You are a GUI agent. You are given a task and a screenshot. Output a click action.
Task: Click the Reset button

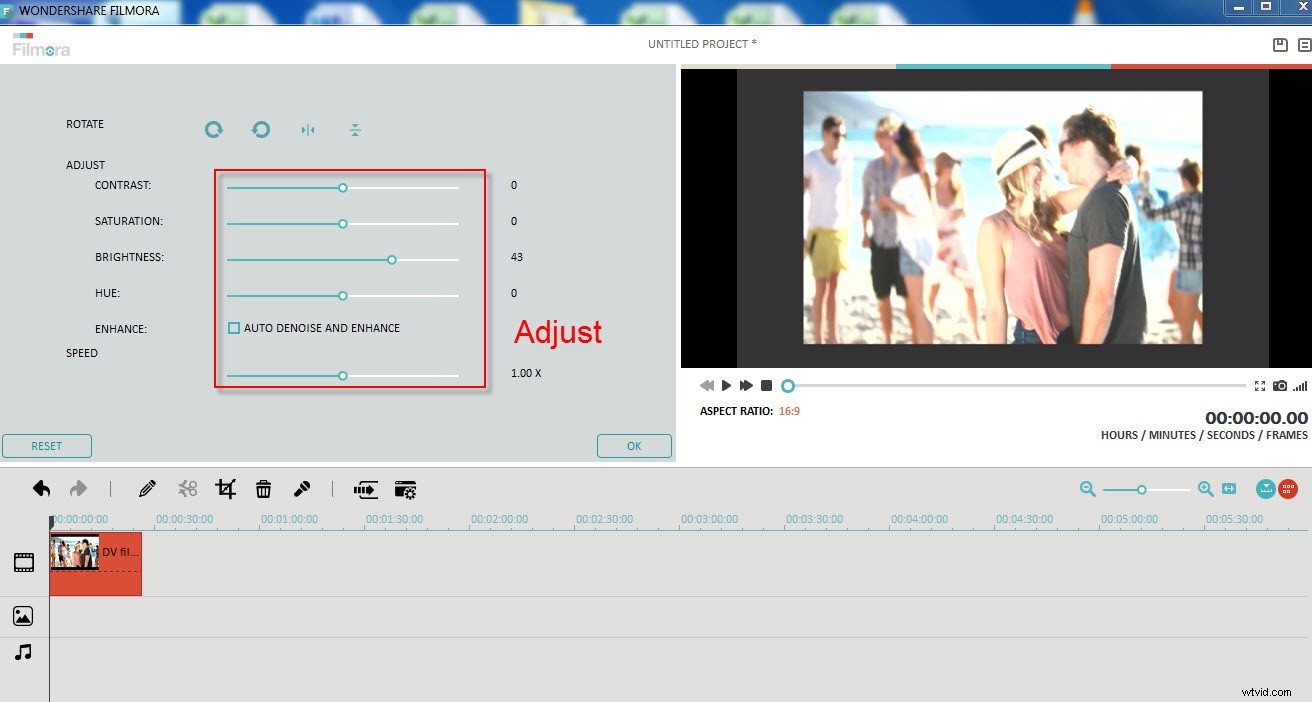pyautogui.click(x=47, y=445)
